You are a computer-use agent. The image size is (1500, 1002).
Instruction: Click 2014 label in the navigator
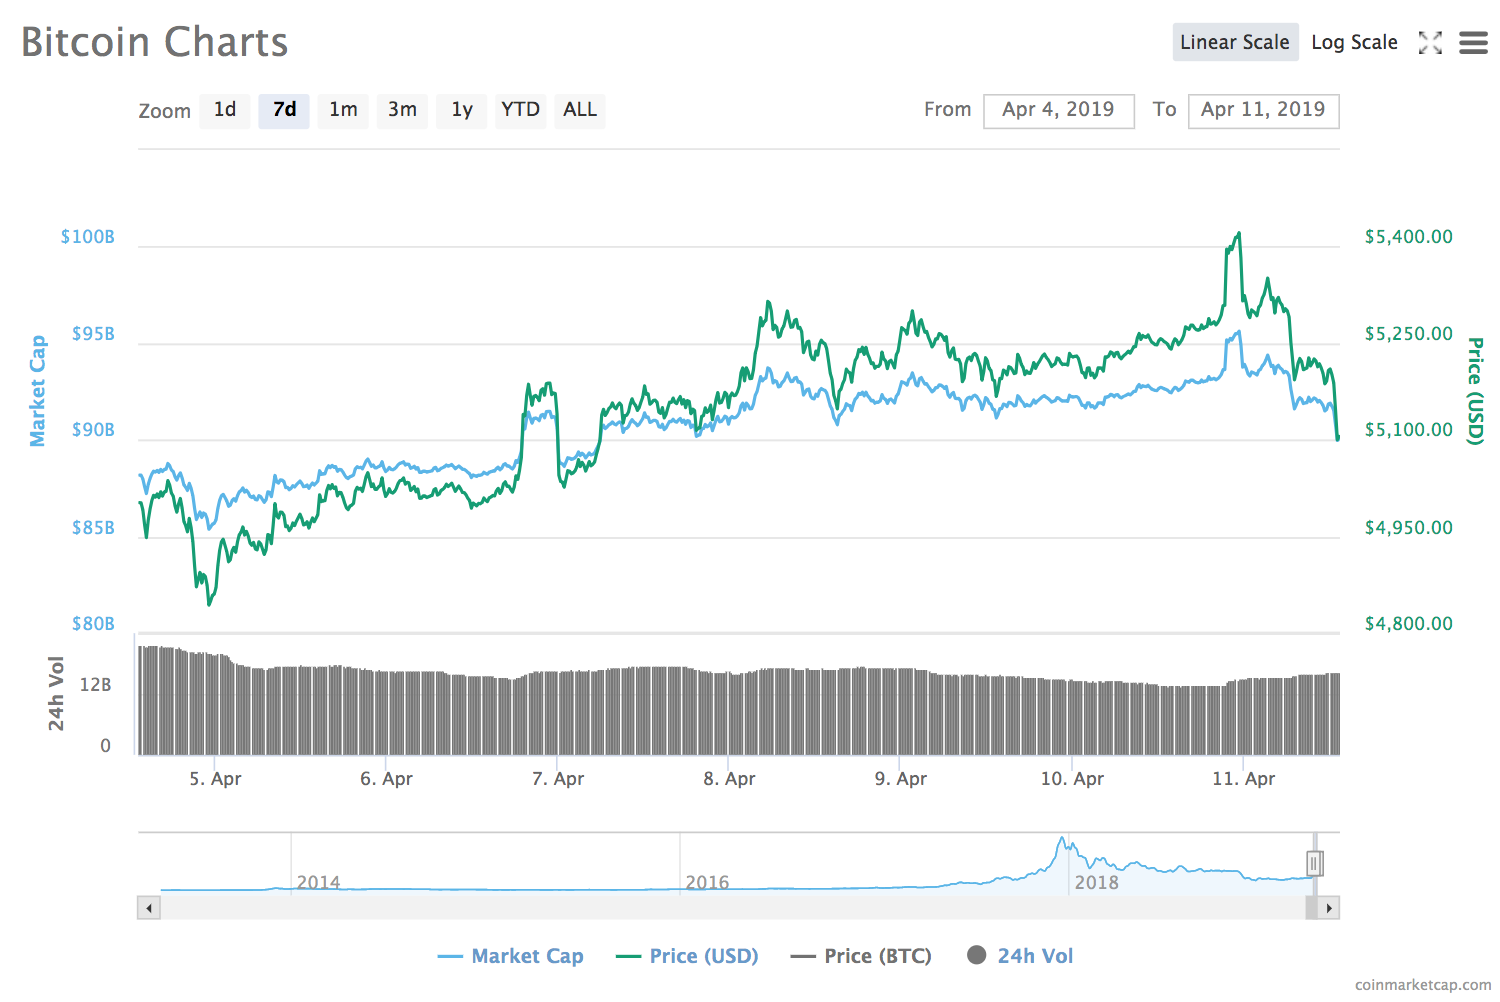coord(318,882)
